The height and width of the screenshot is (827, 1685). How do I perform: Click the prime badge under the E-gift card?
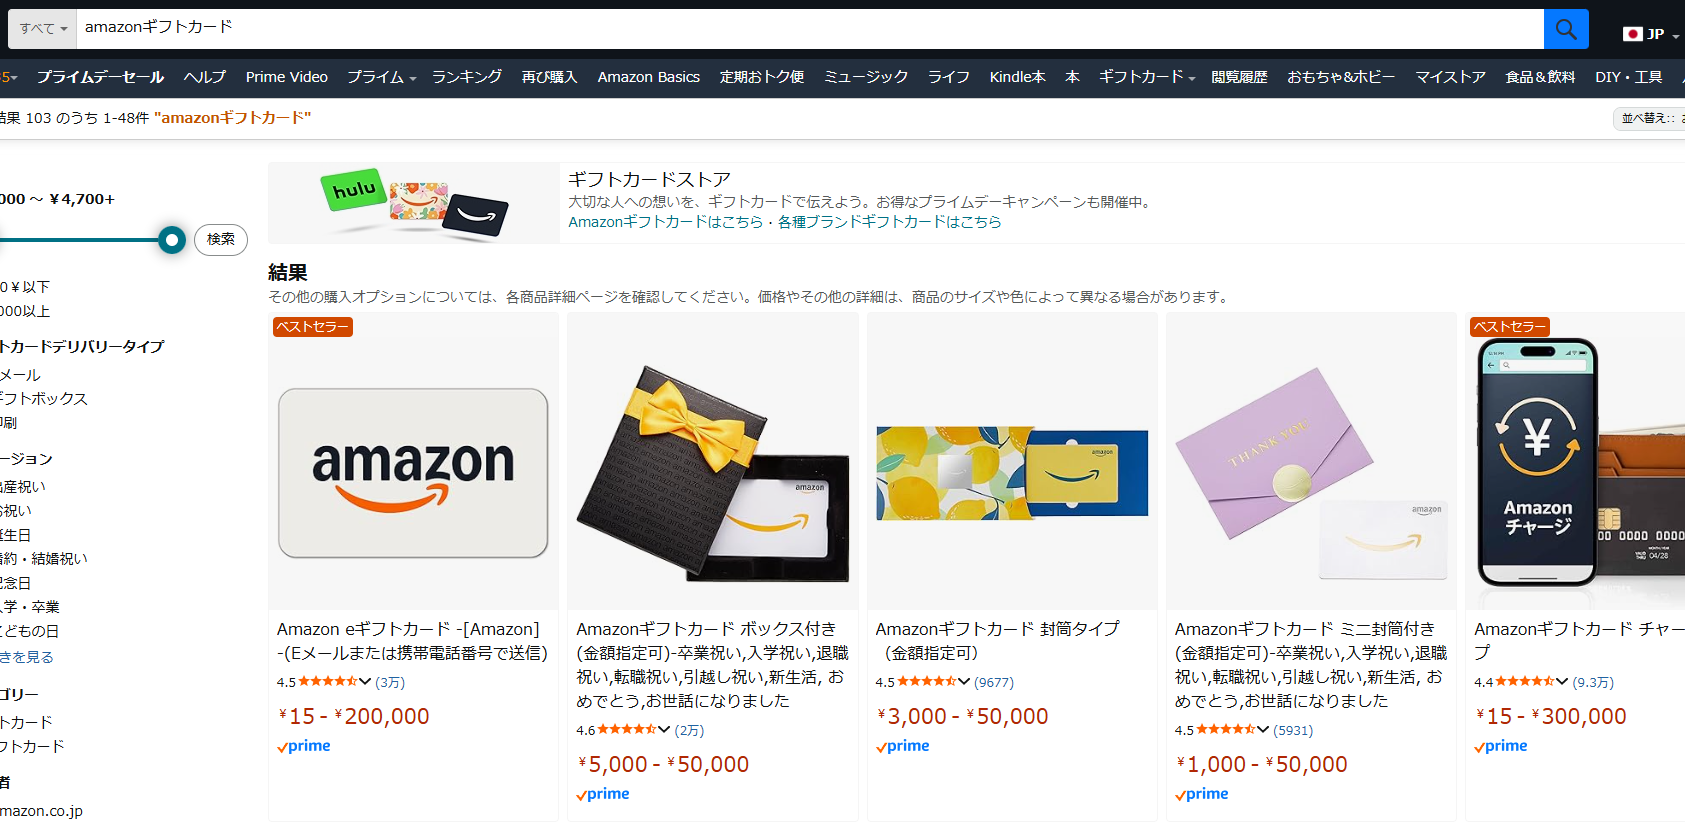pos(304,746)
